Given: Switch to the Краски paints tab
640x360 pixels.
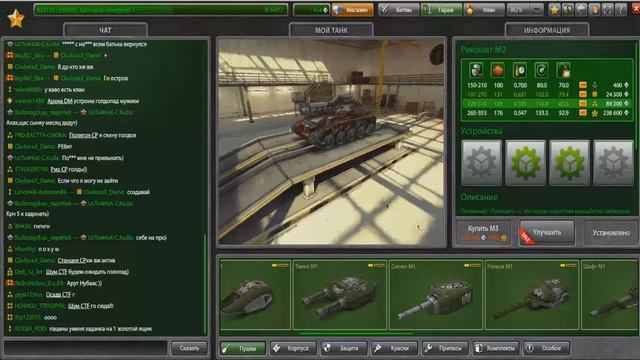Looking at the screenshot, I should click(x=394, y=348).
